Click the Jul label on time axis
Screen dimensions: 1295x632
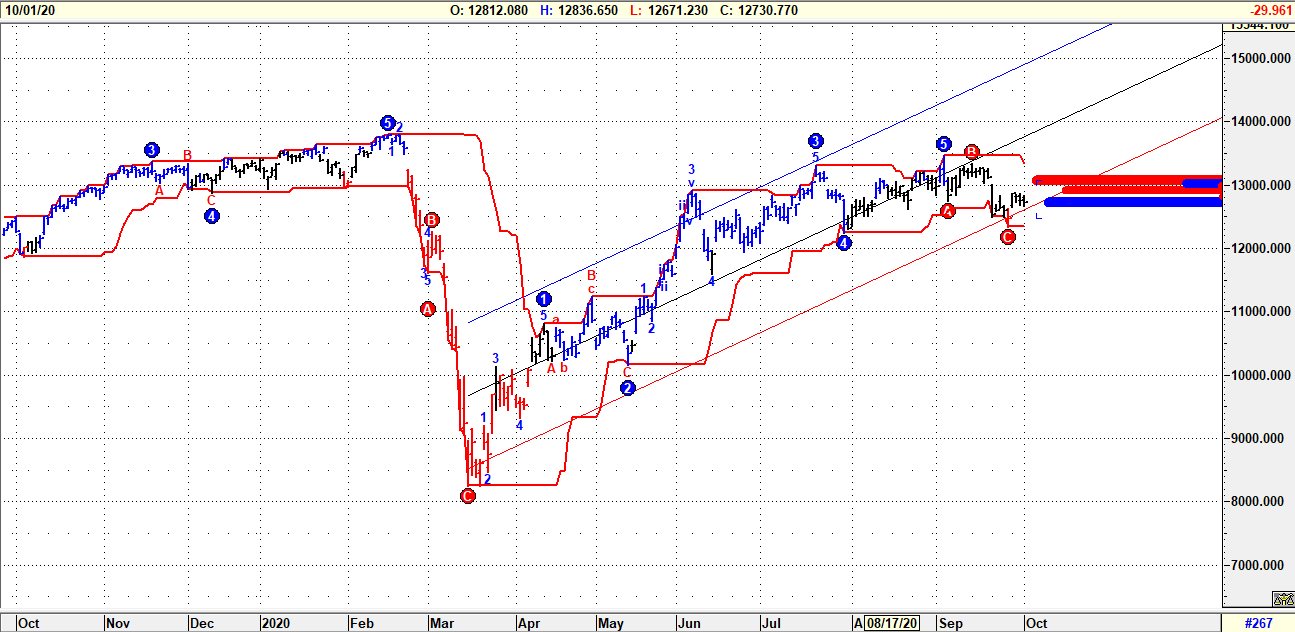tap(771, 623)
